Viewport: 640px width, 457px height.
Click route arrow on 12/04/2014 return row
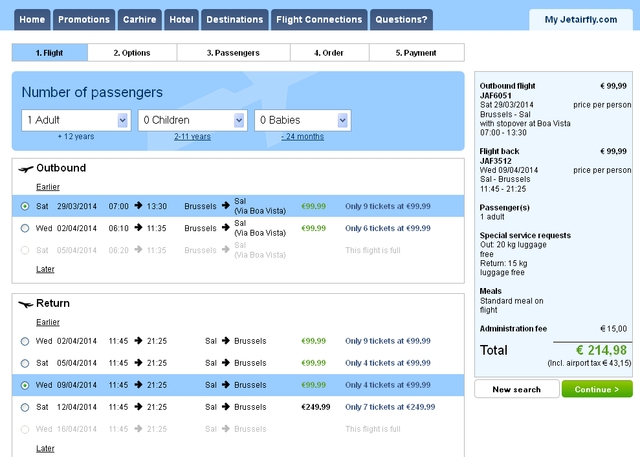(226, 406)
